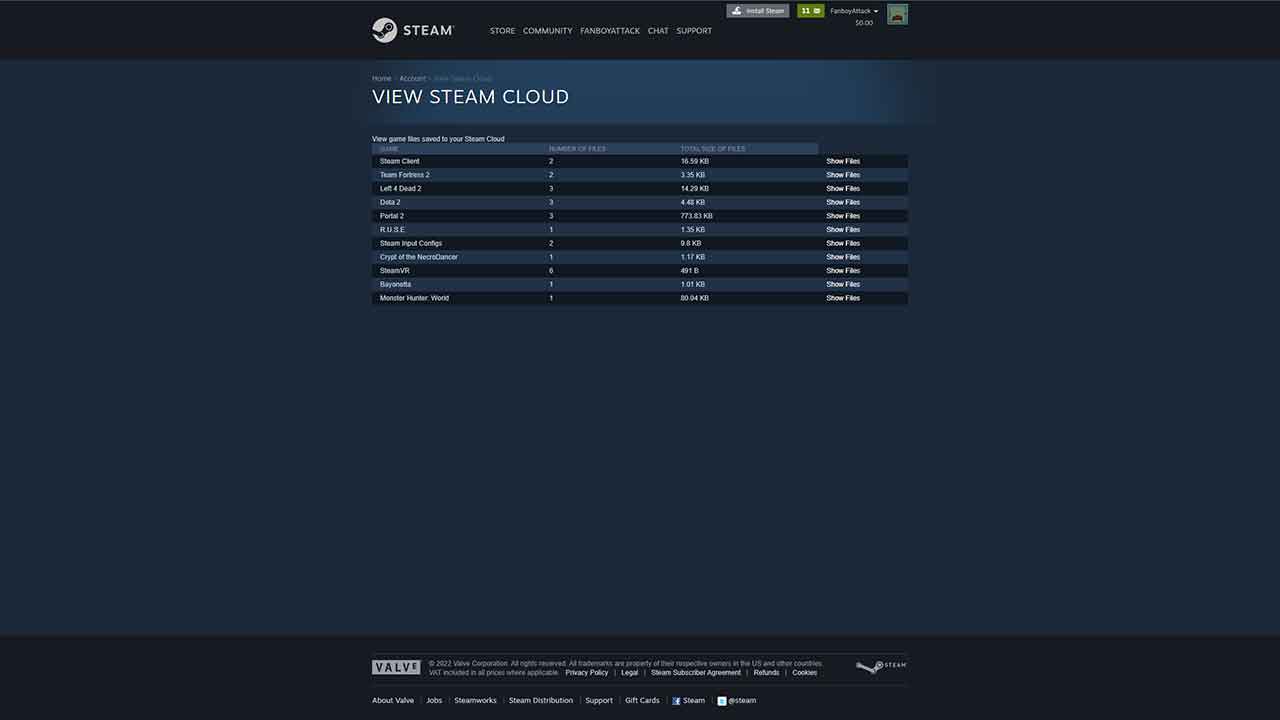Image resolution: width=1280 pixels, height=720 pixels.
Task: Click the Facebook Steam icon in the footer
Action: click(676, 700)
